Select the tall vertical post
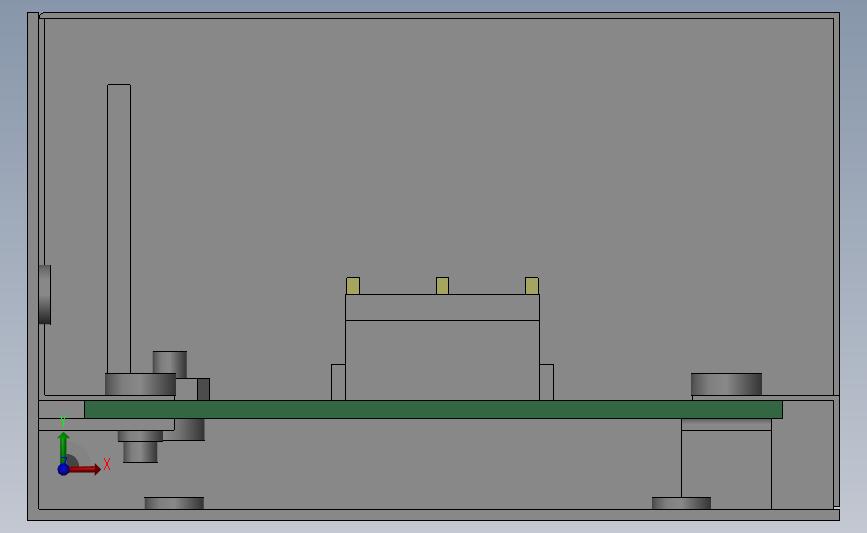This screenshot has height=533, width=867. (119, 229)
